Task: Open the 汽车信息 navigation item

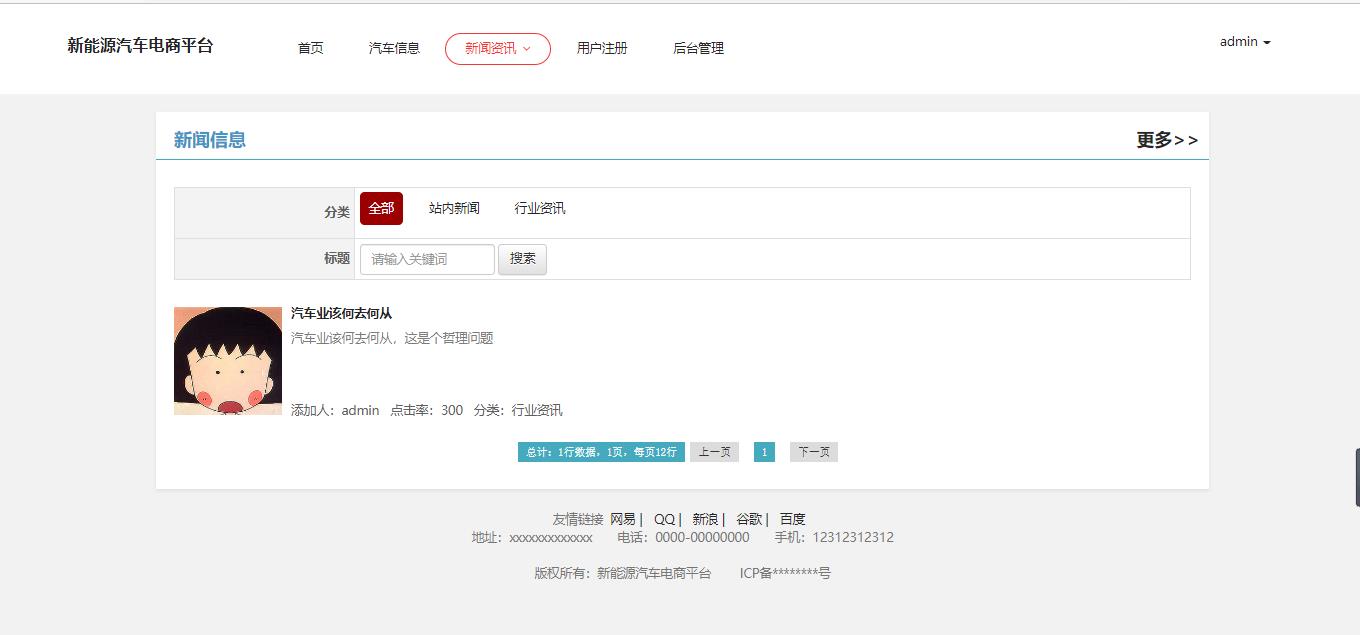Action: pos(394,48)
